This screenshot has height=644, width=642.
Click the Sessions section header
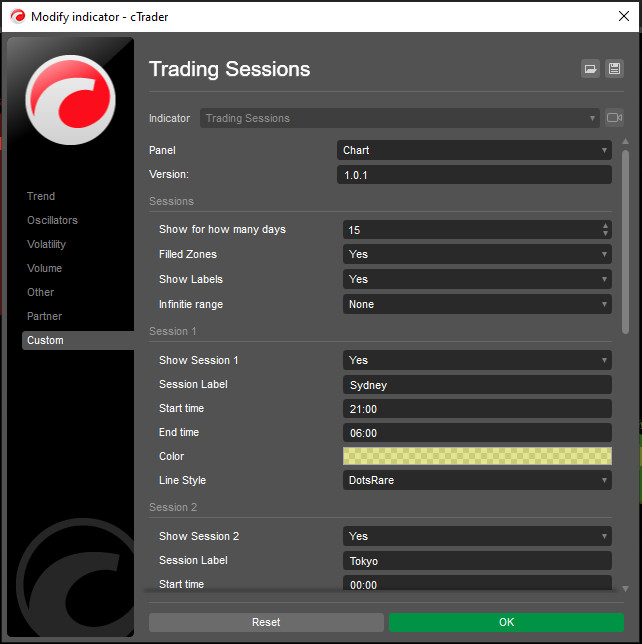[171, 201]
